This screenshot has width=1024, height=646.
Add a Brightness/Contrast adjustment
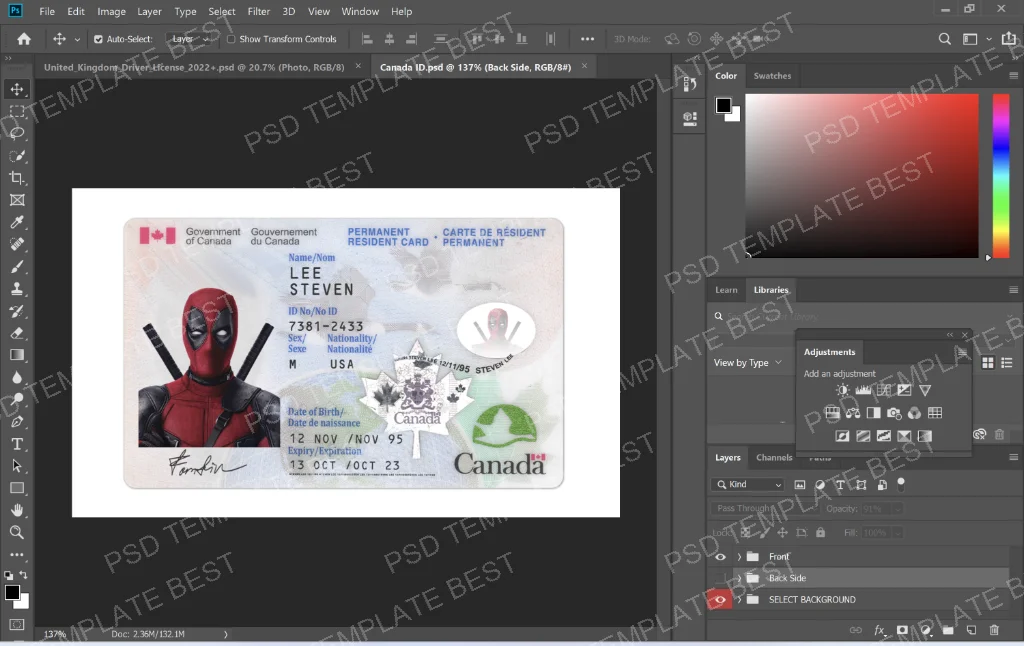(x=842, y=390)
